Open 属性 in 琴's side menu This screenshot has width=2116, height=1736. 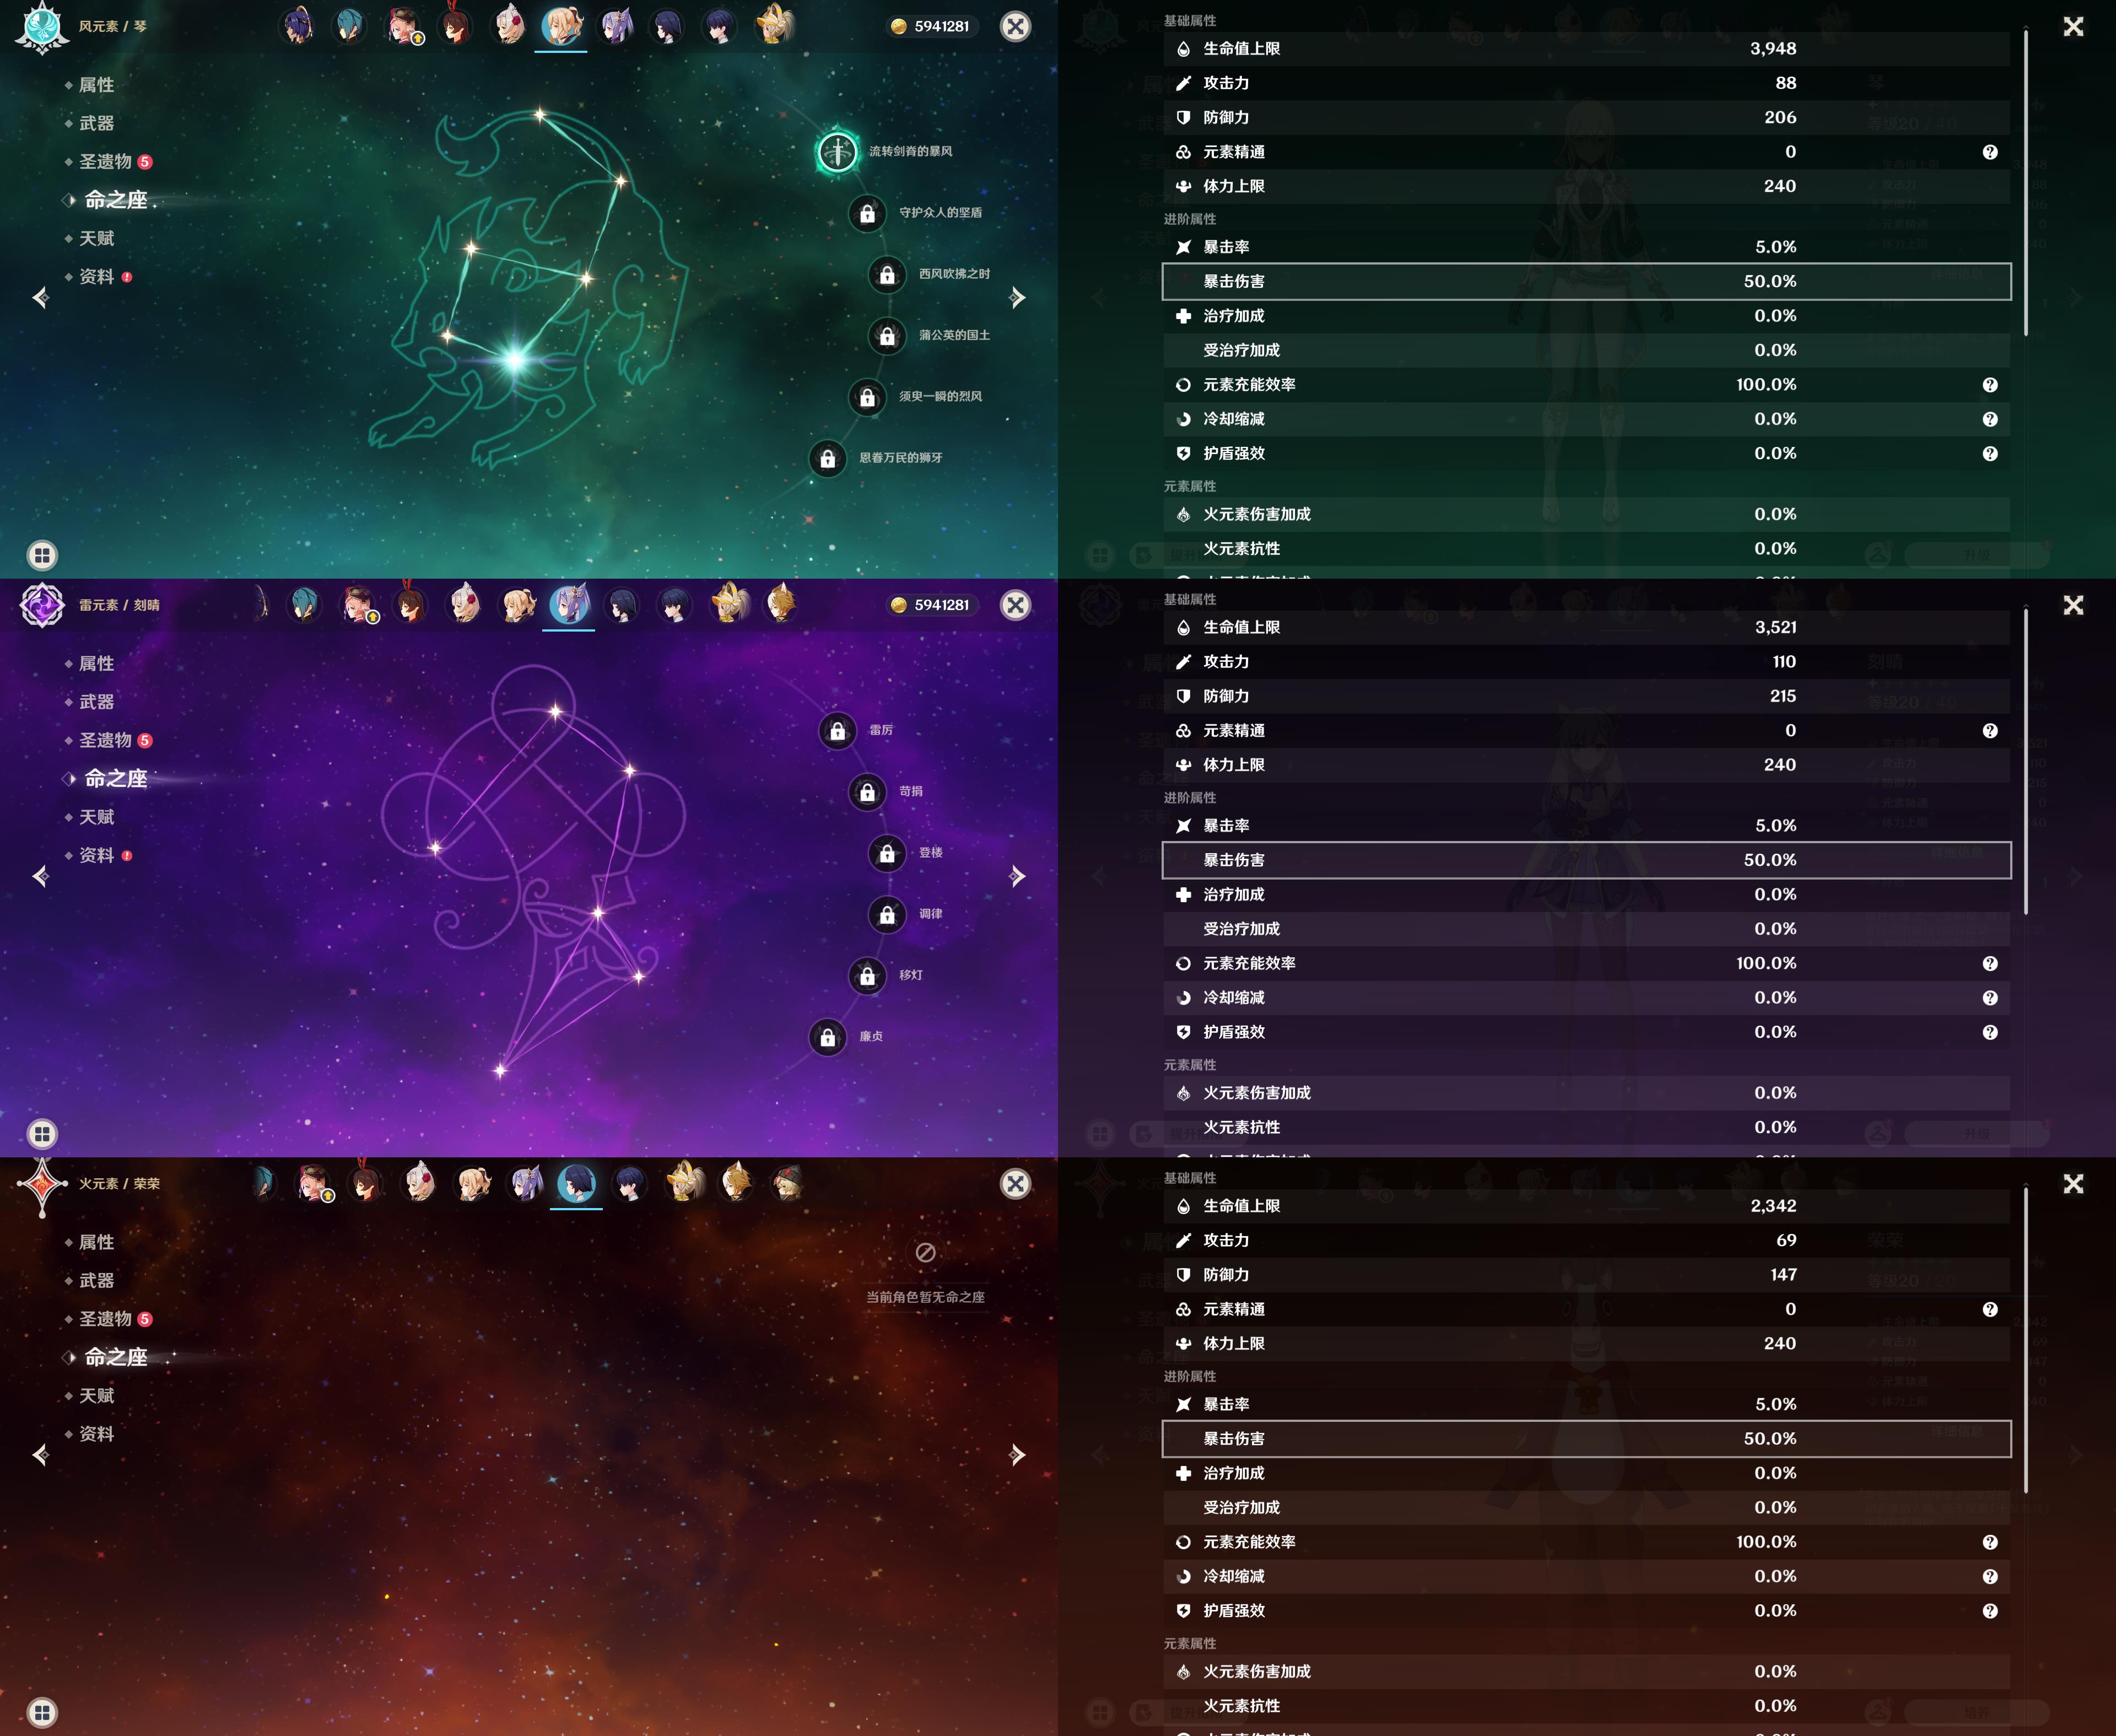pos(96,85)
